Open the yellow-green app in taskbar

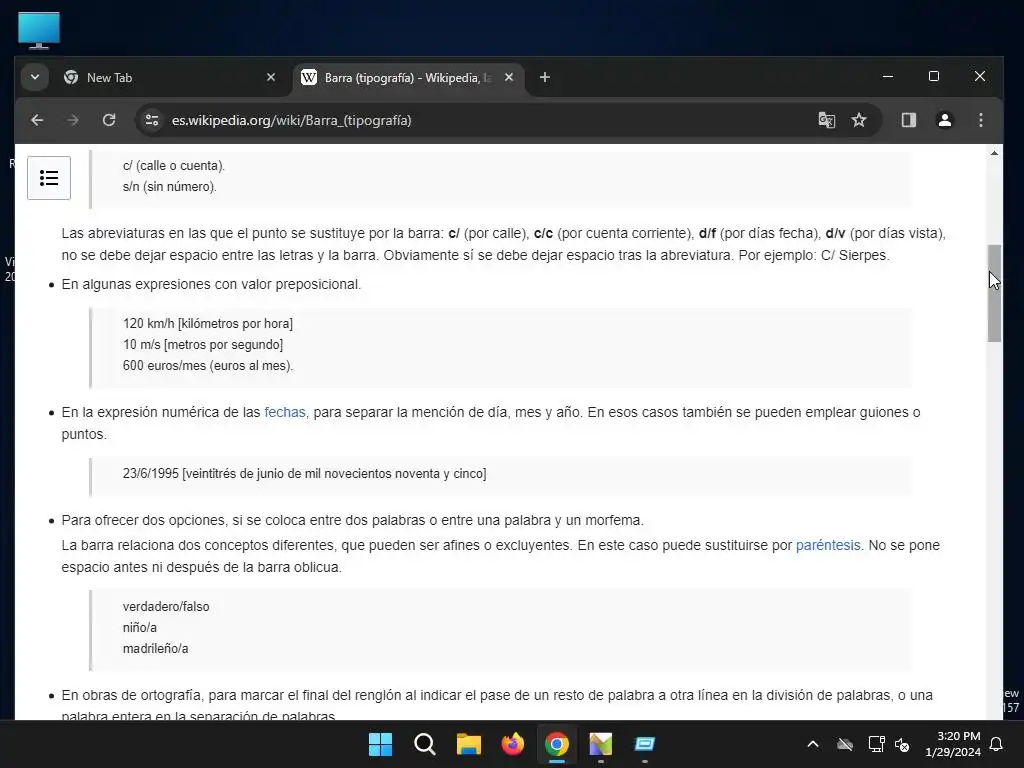pos(601,744)
